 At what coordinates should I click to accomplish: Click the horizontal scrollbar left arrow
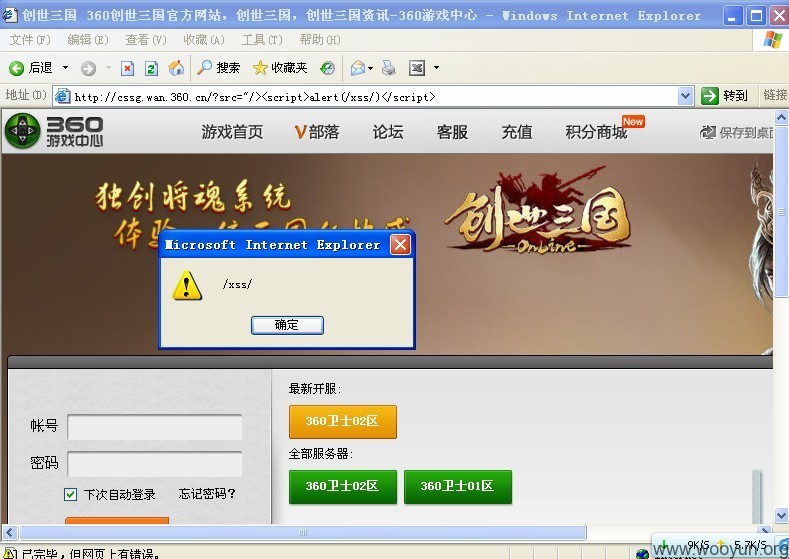[x=9, y=532]
